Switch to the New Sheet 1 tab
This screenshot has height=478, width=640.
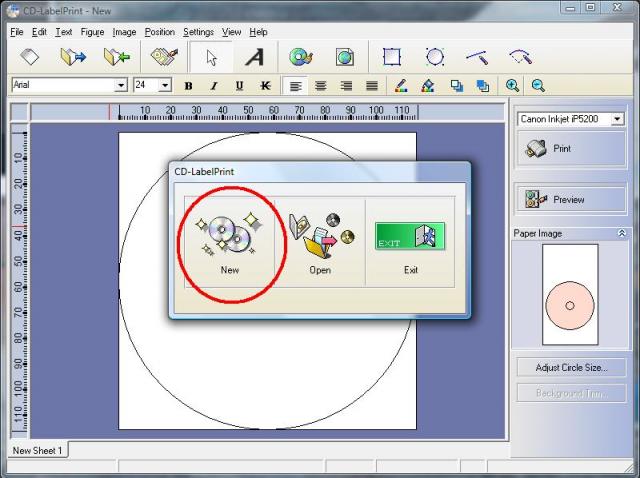pos(37,451)
